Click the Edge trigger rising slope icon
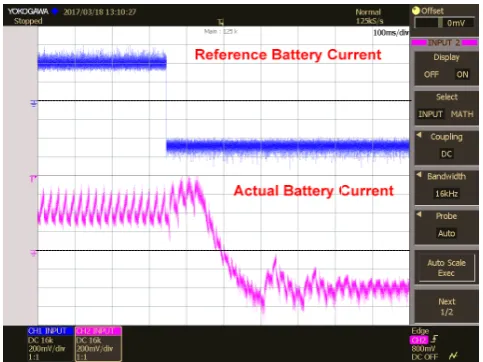483x362 pixels. 434,339
